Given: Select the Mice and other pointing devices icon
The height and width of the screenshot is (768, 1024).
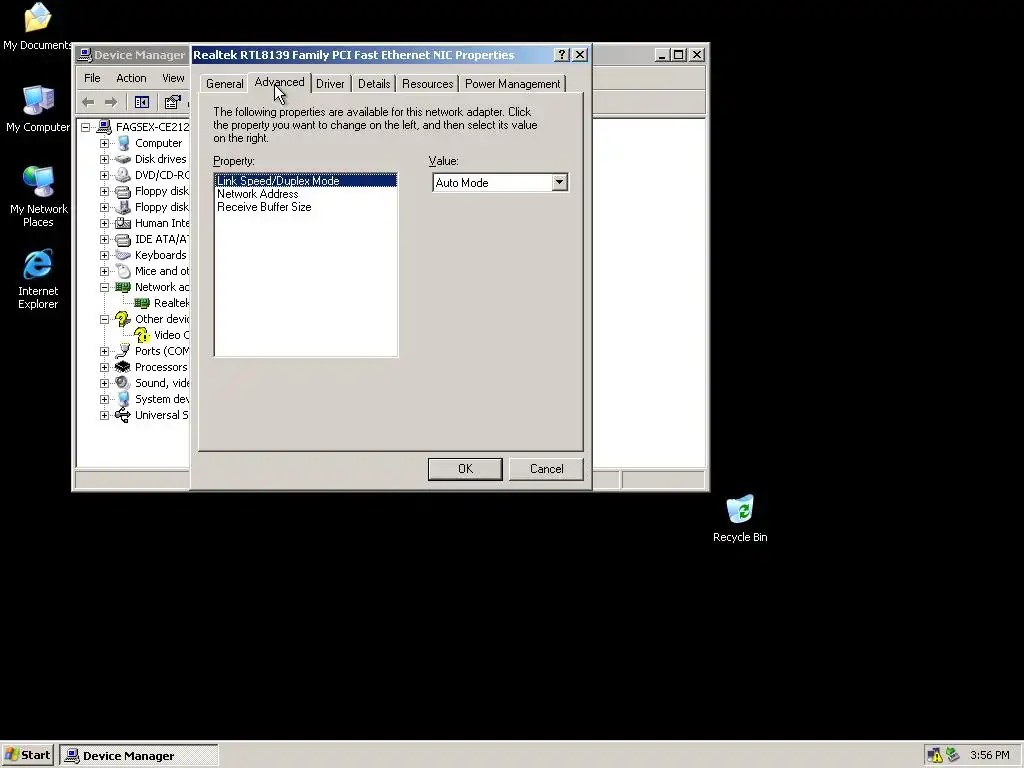Looking at the screenshot, I should click(x=123, y=271).
